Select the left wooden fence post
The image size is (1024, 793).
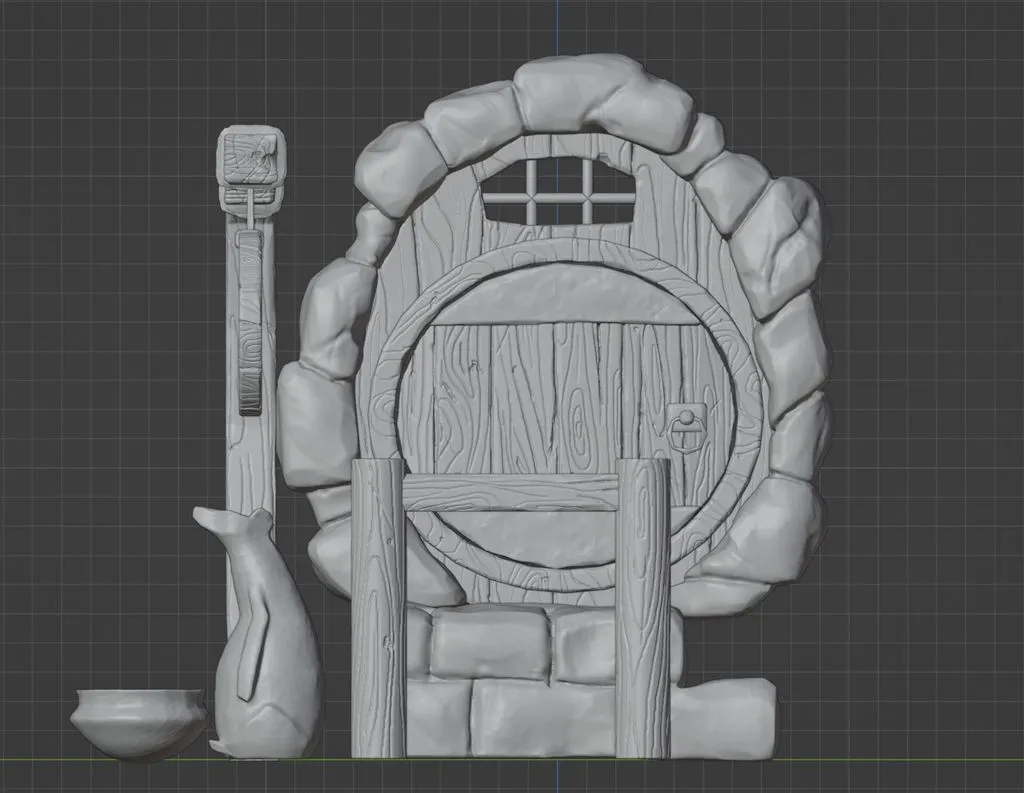(x=377, y=608)
